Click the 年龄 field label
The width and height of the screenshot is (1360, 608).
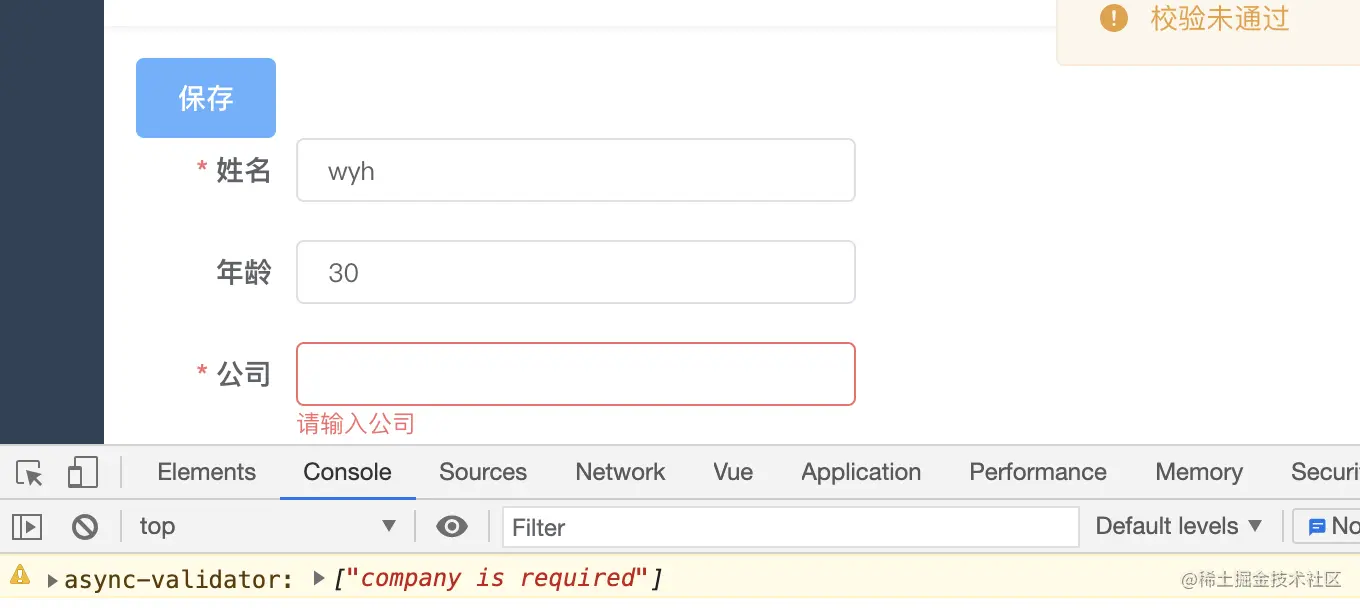(x=244, y=272)
